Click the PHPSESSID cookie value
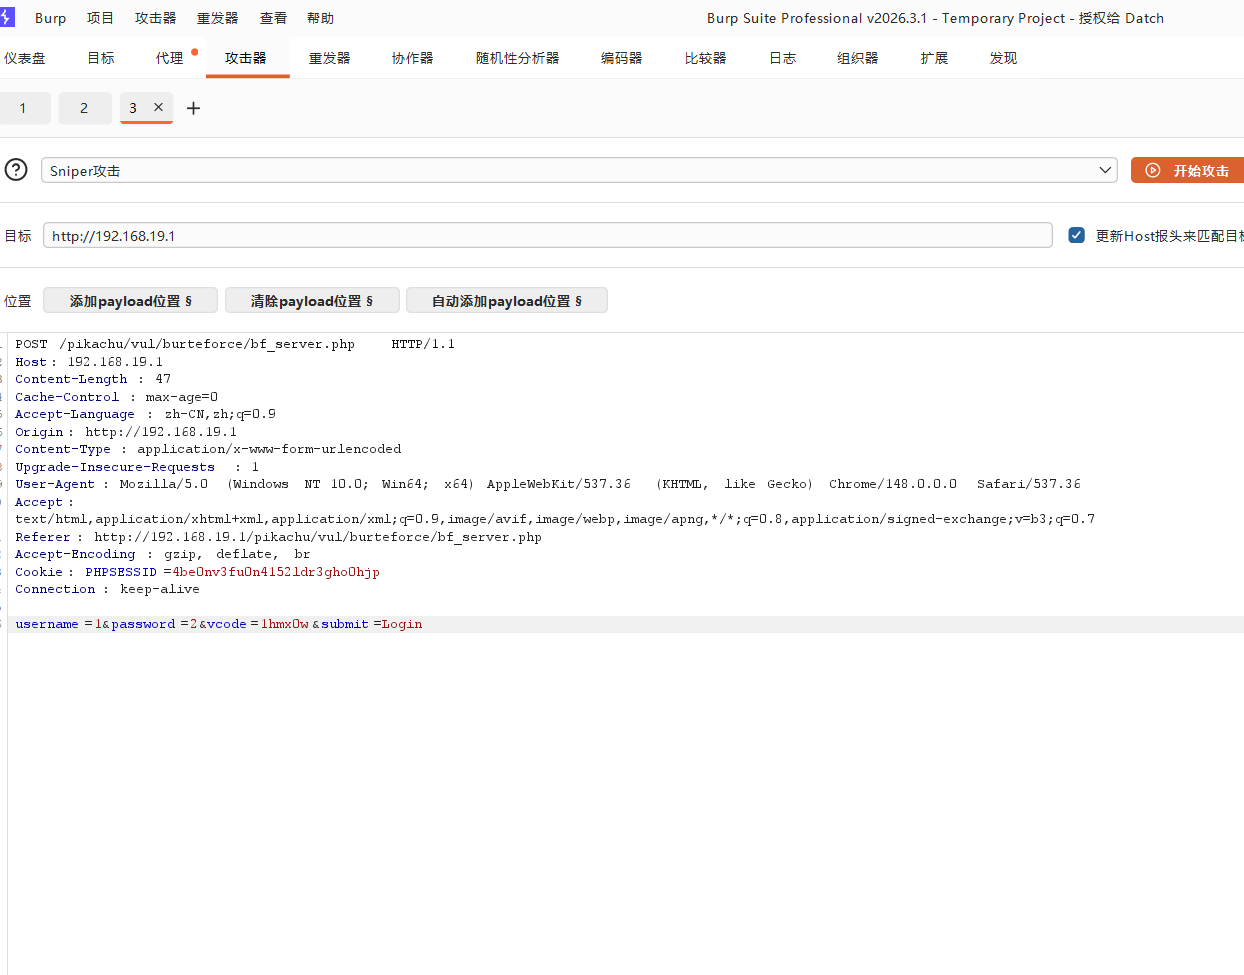This screenshot has height=975, width=1244. coord(276,572)
